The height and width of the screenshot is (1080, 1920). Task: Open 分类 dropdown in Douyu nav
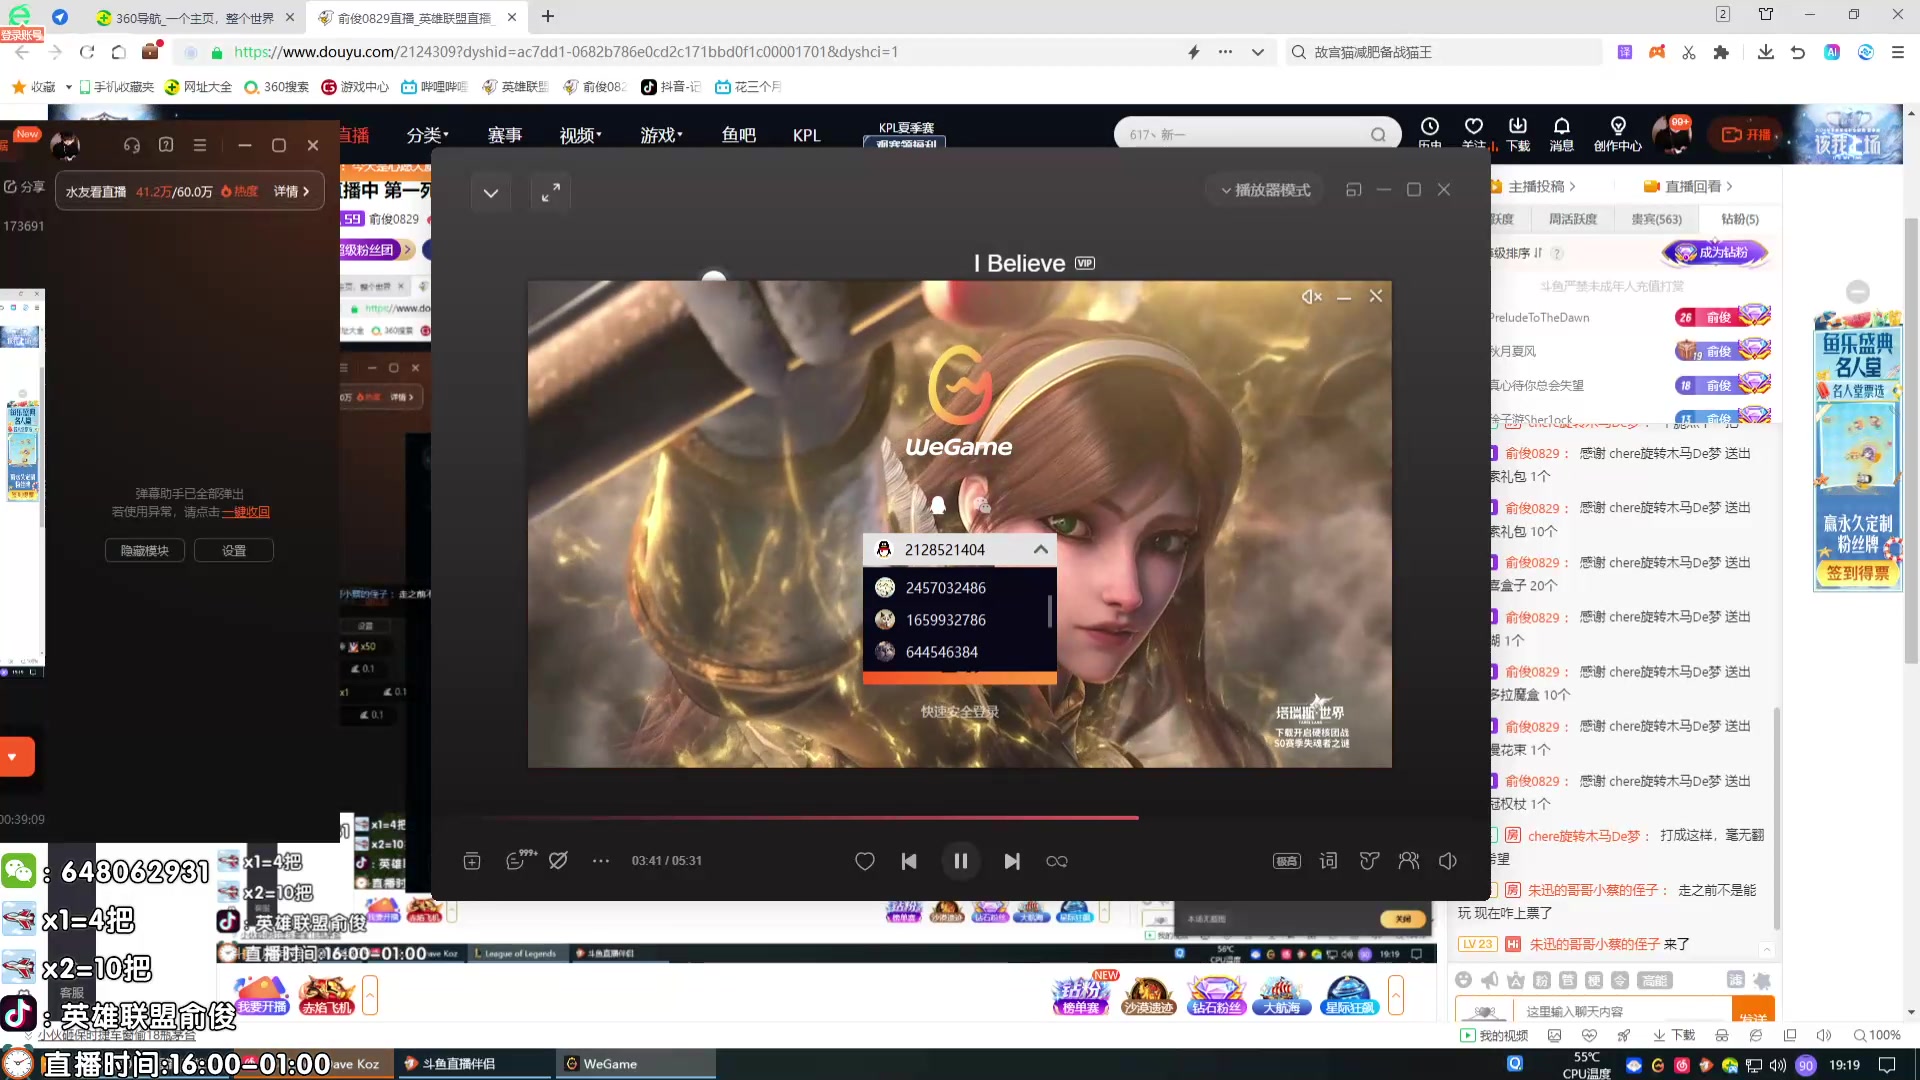pos(428,135)
